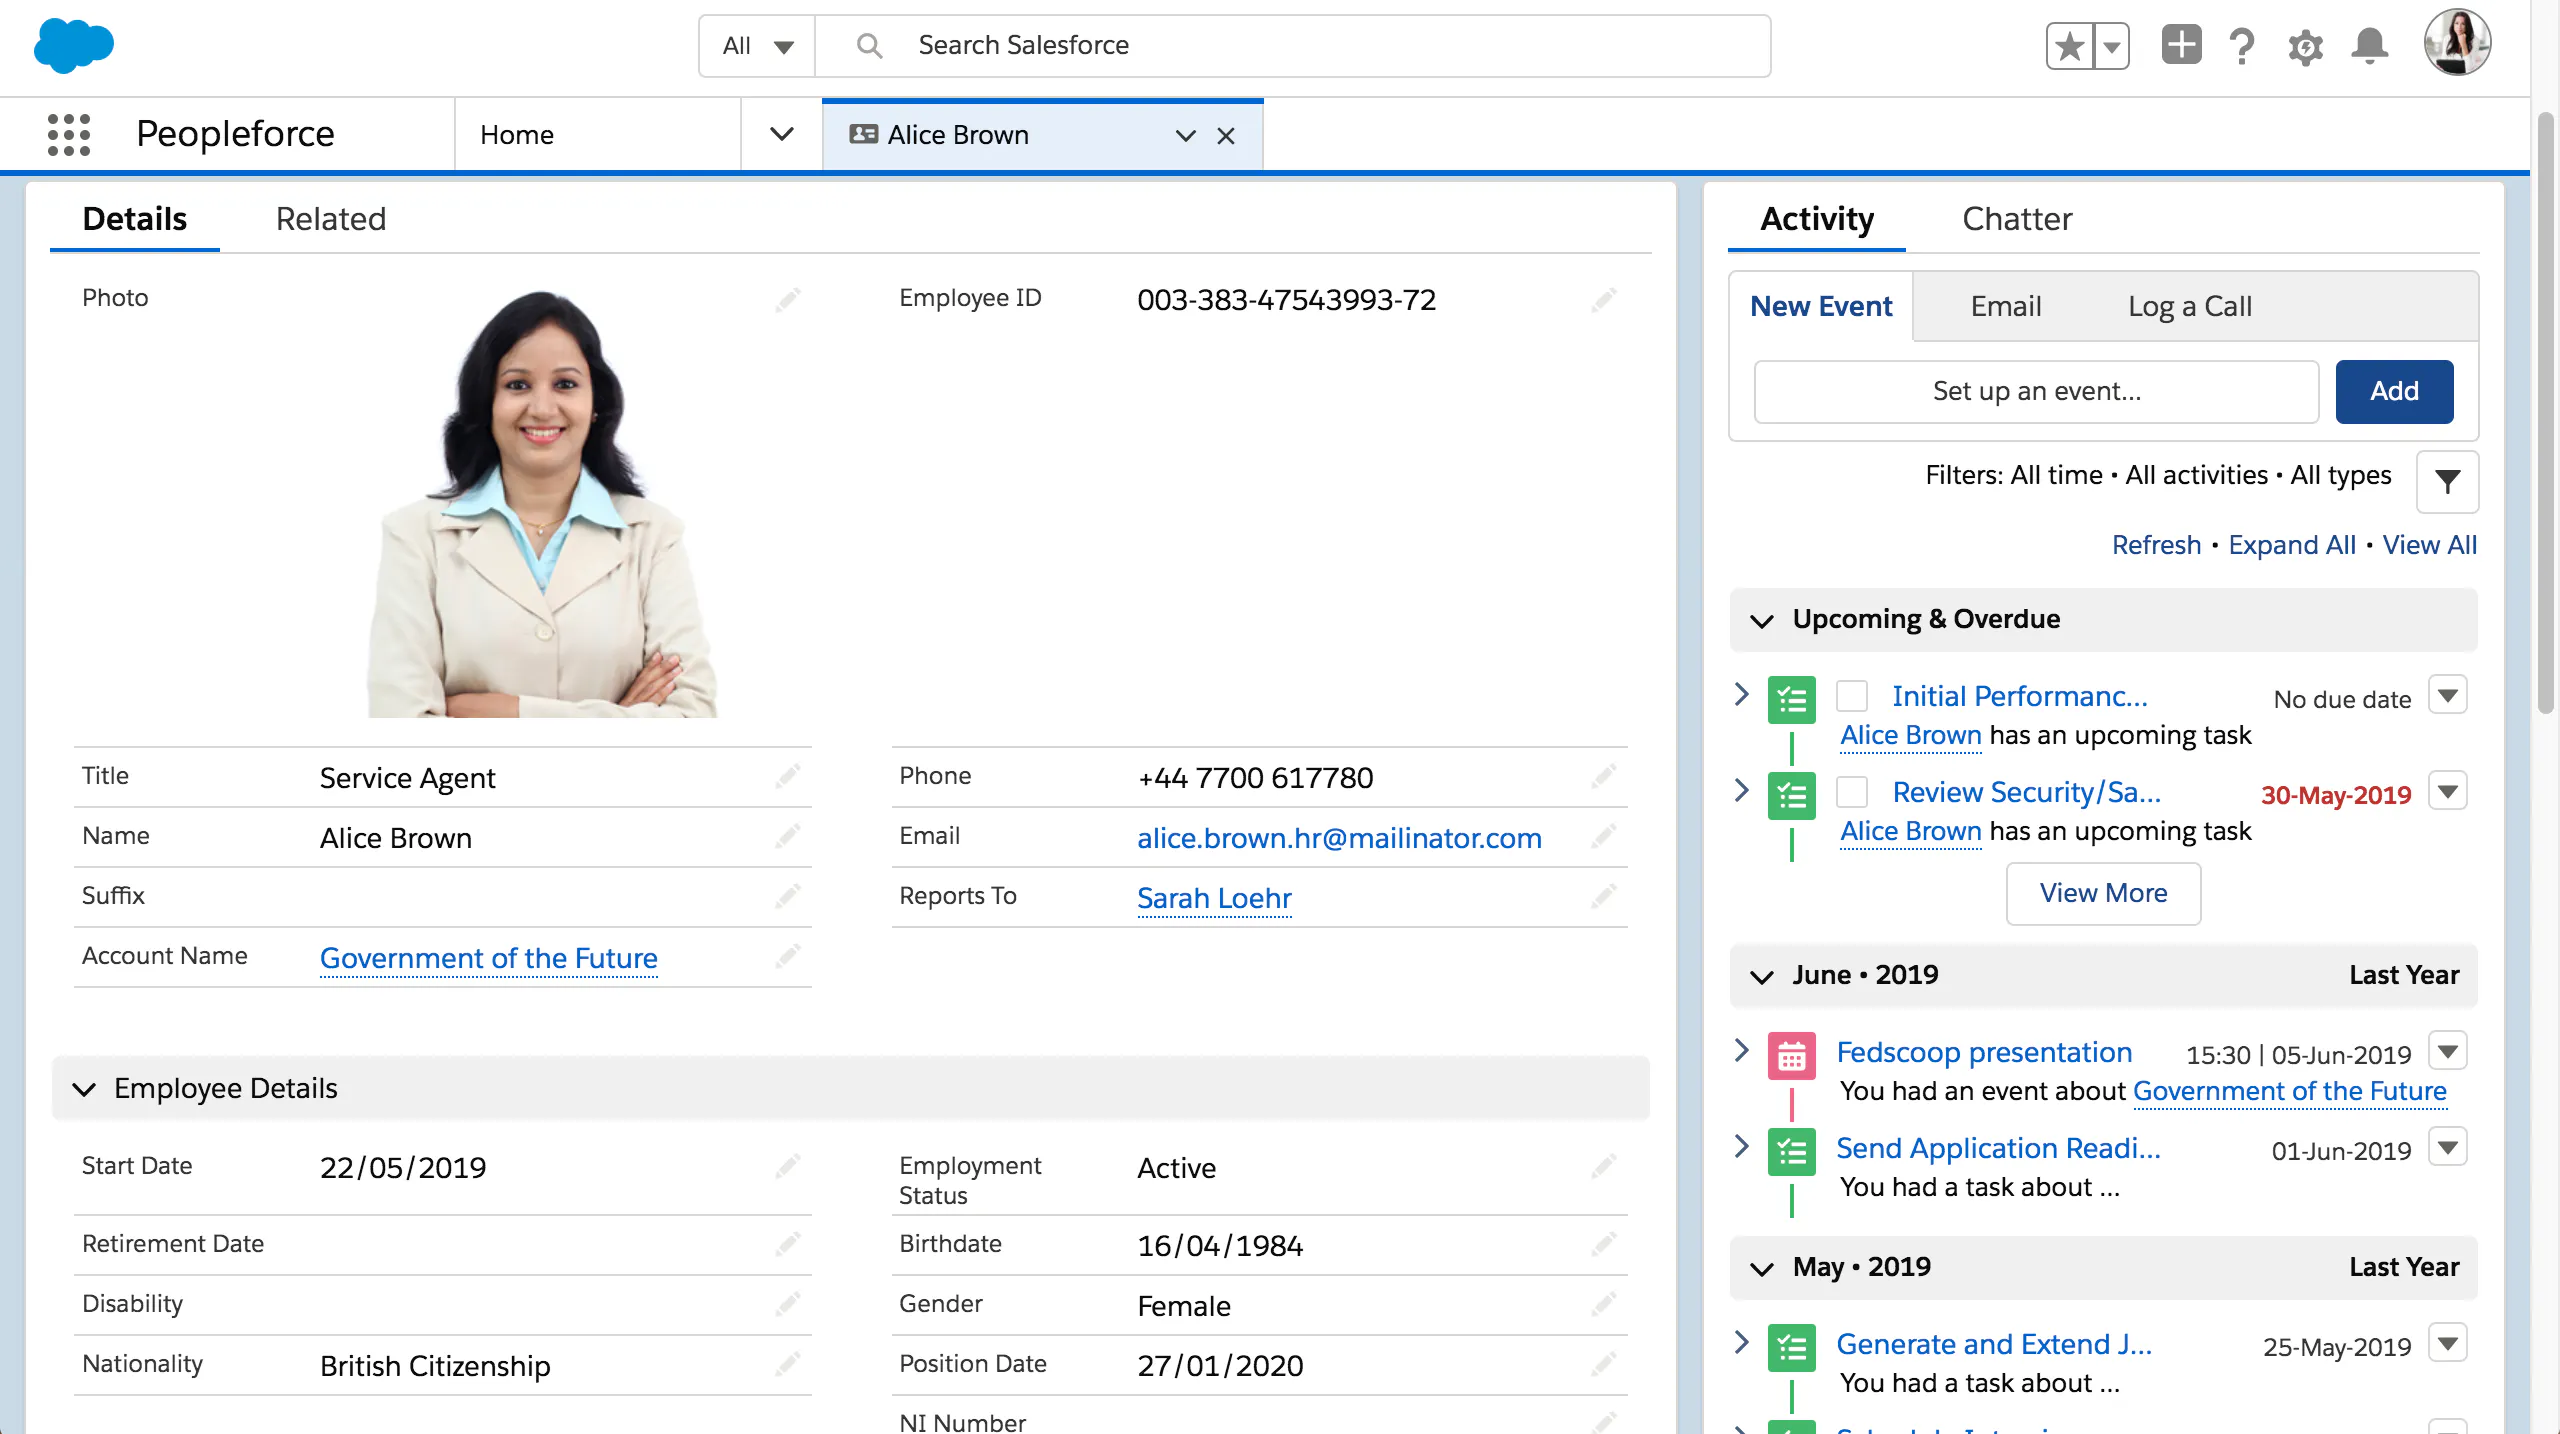Click the Set up an event field

click(x=2036, y=391)
